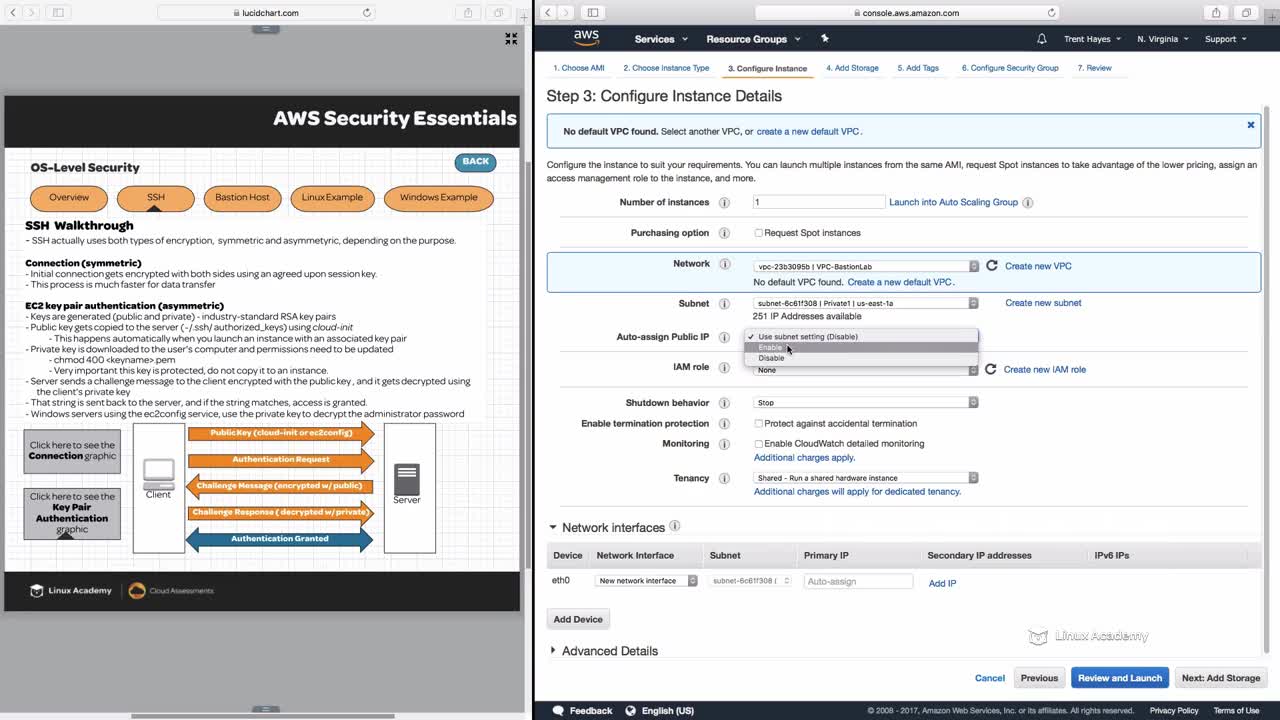Show info for Purchasing option

tap(724, 233)
